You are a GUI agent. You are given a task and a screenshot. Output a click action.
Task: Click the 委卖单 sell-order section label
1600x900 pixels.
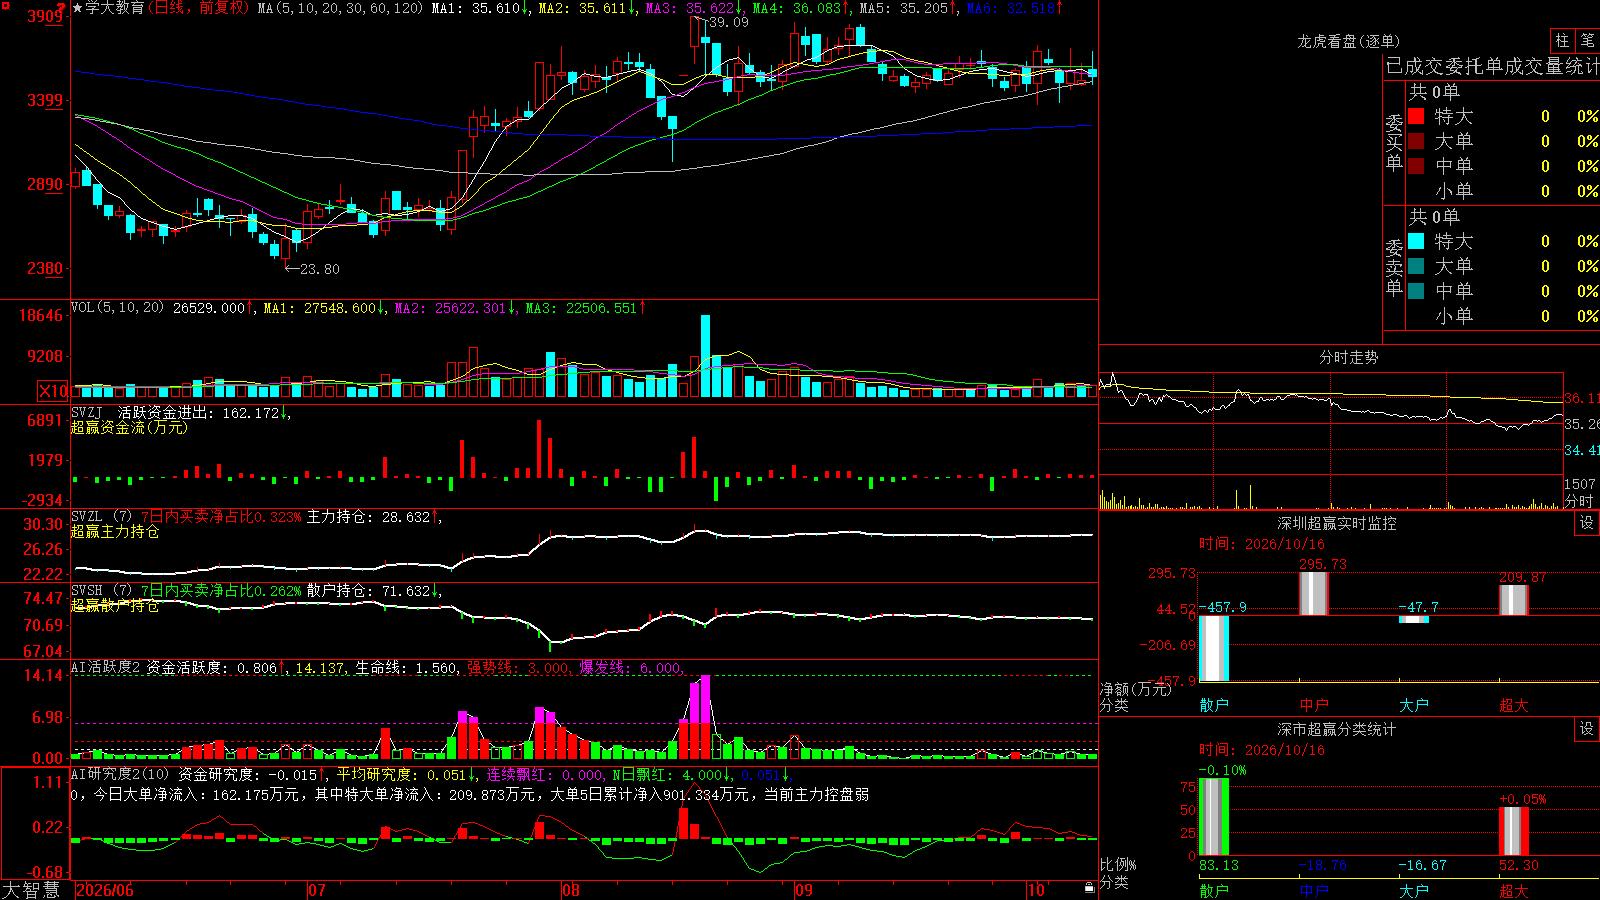pos(1394,267)
